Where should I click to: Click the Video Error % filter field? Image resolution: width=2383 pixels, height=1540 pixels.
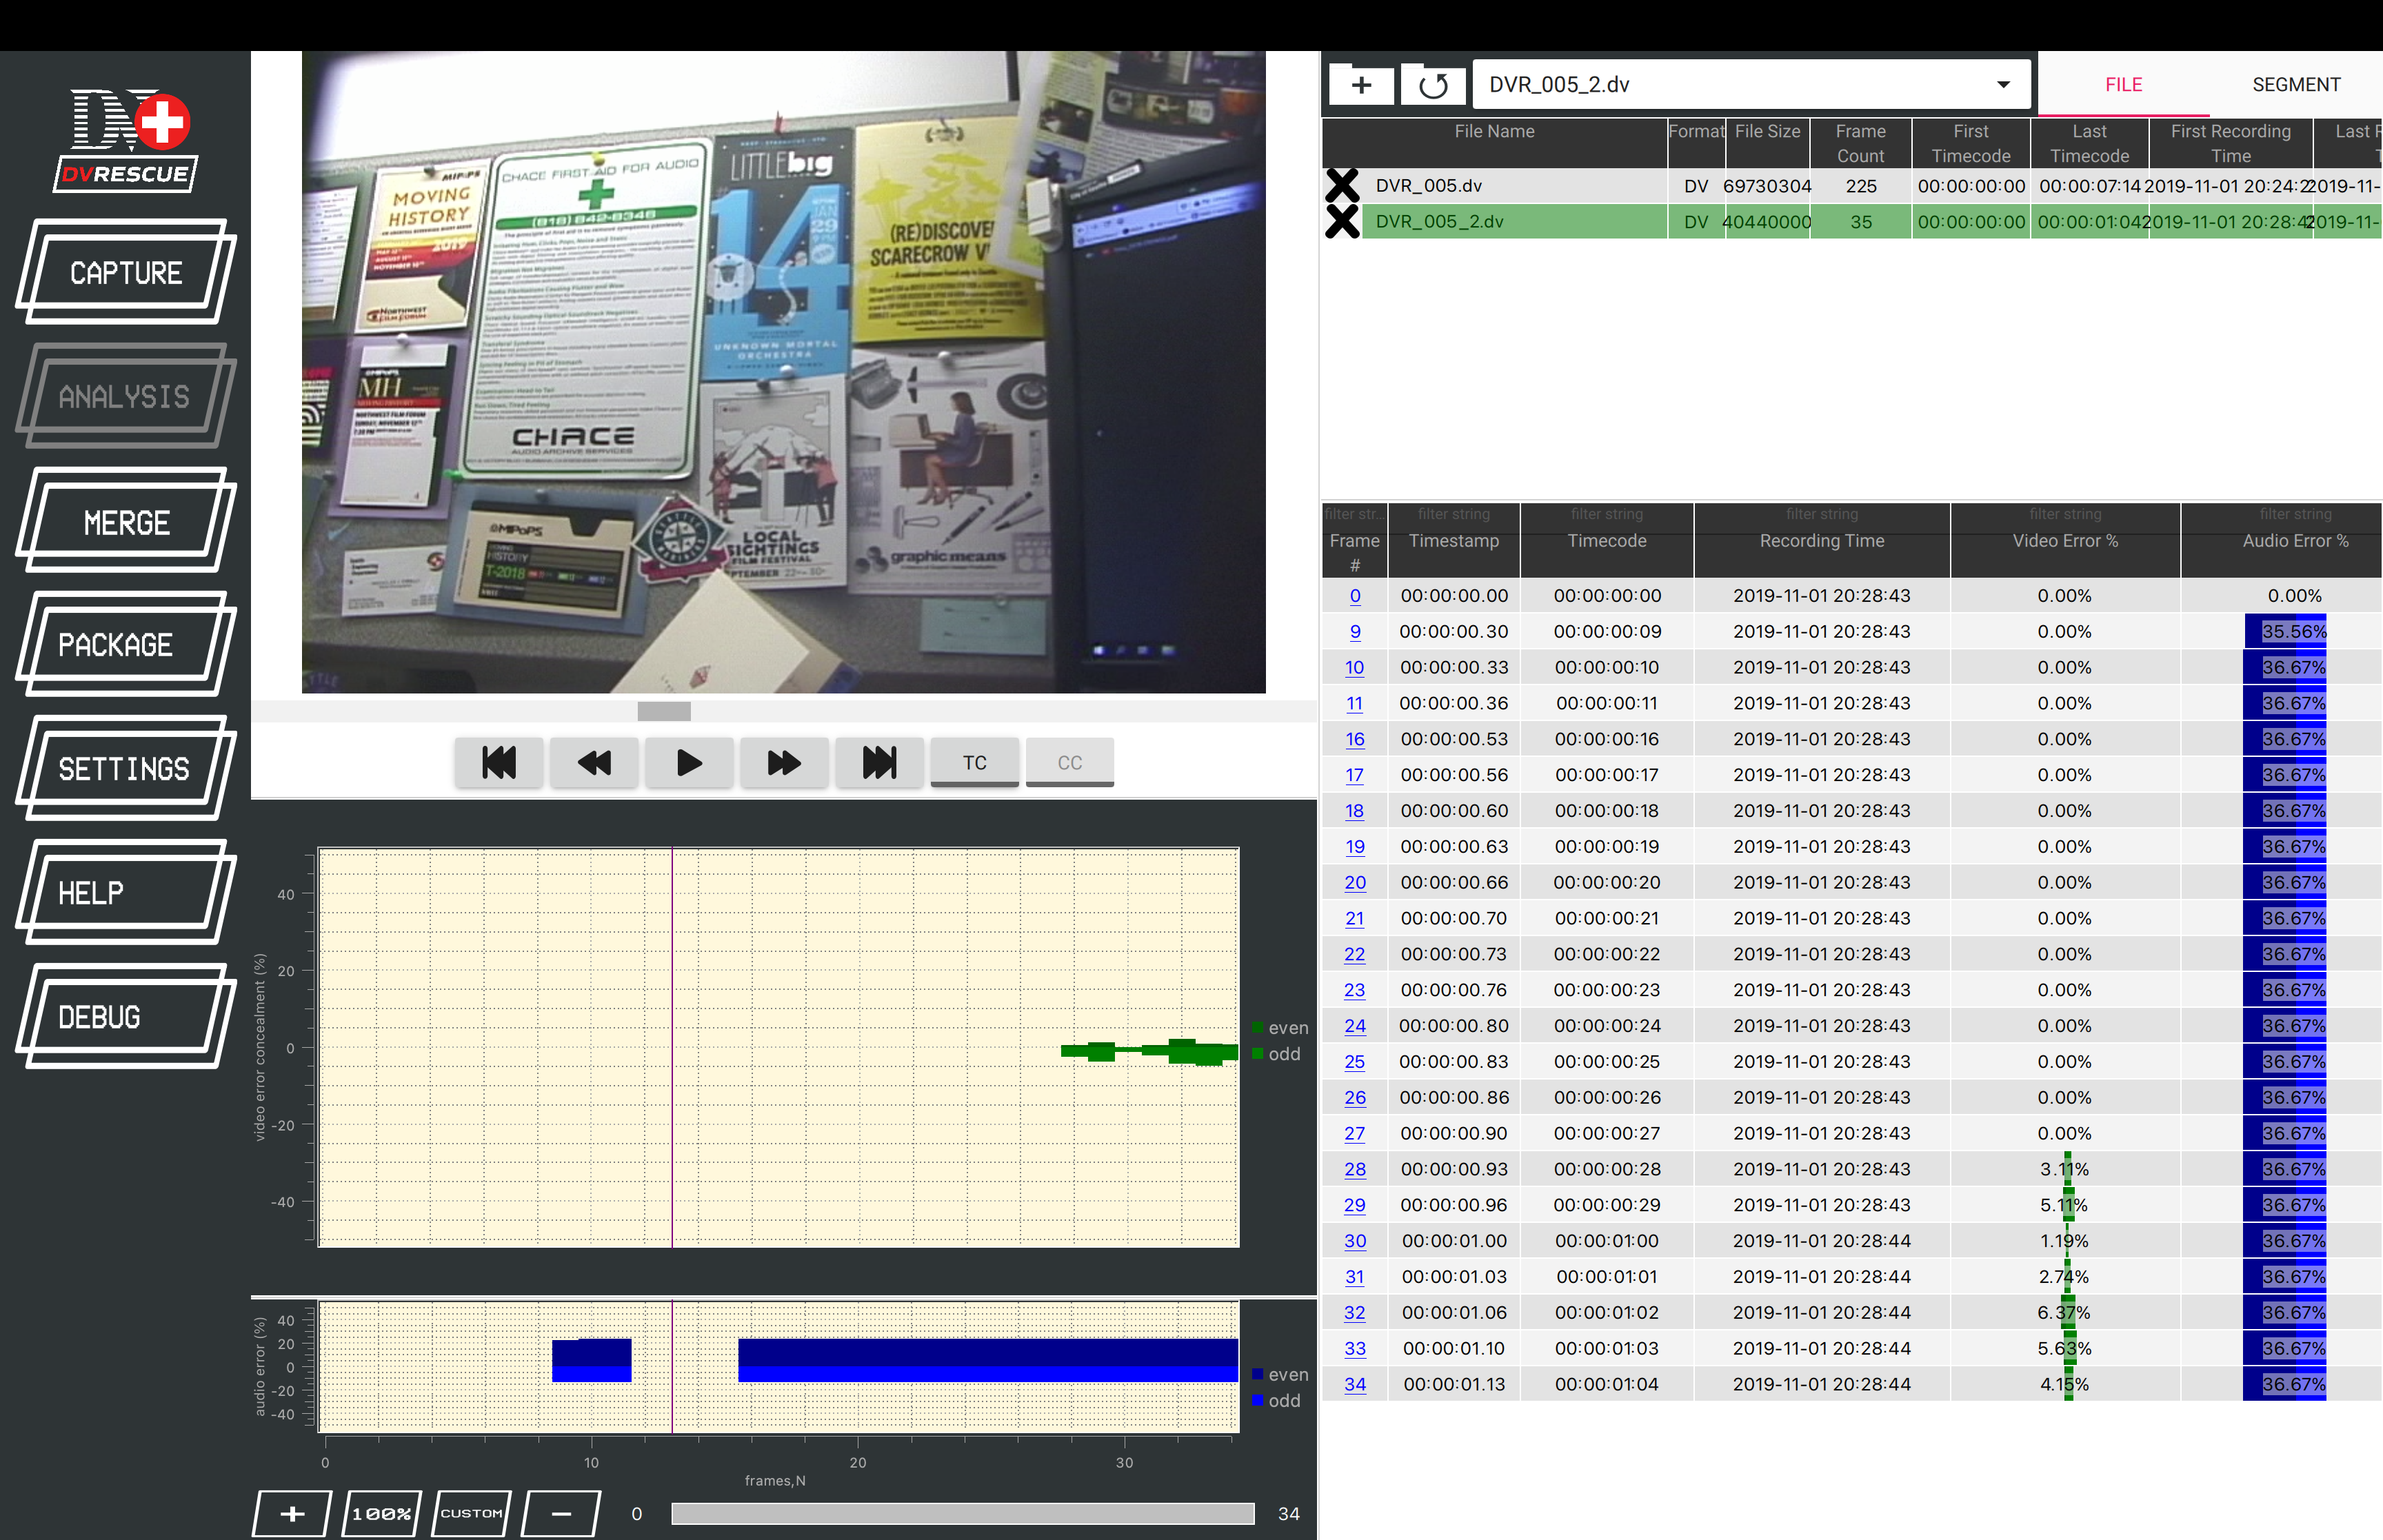(2065, 514)
